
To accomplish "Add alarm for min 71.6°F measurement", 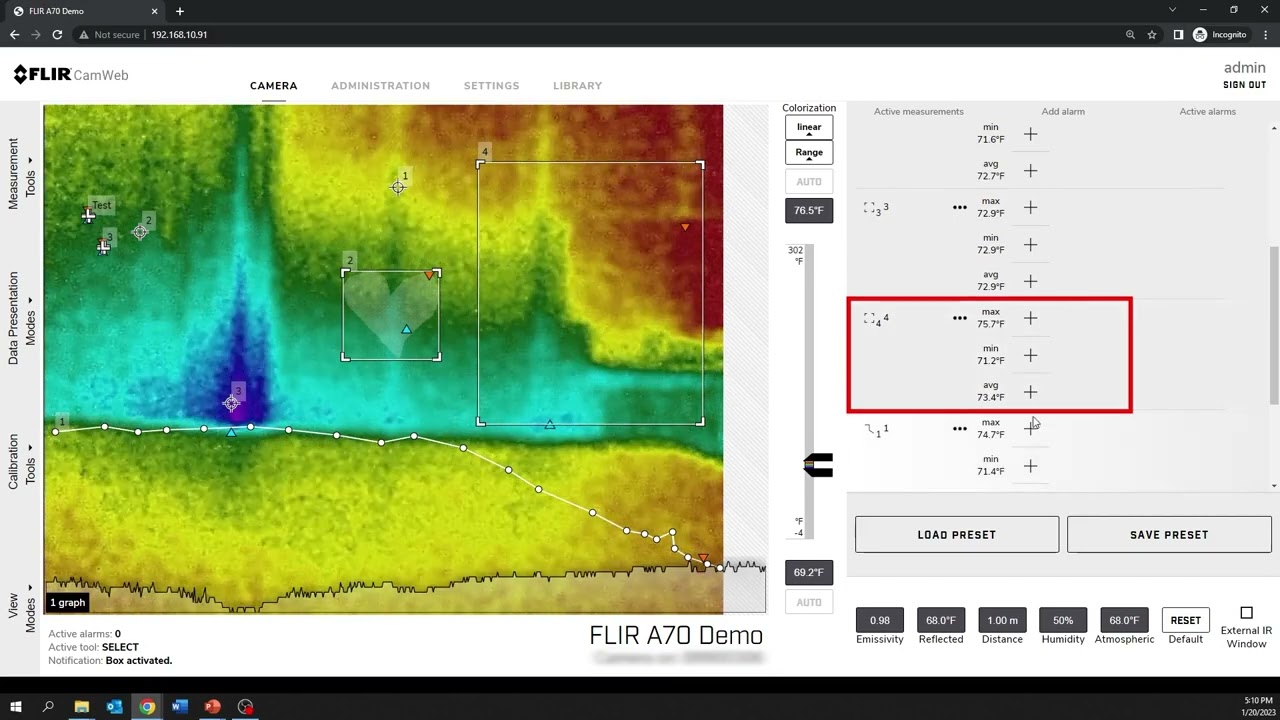I will (x=1030, y=134).
